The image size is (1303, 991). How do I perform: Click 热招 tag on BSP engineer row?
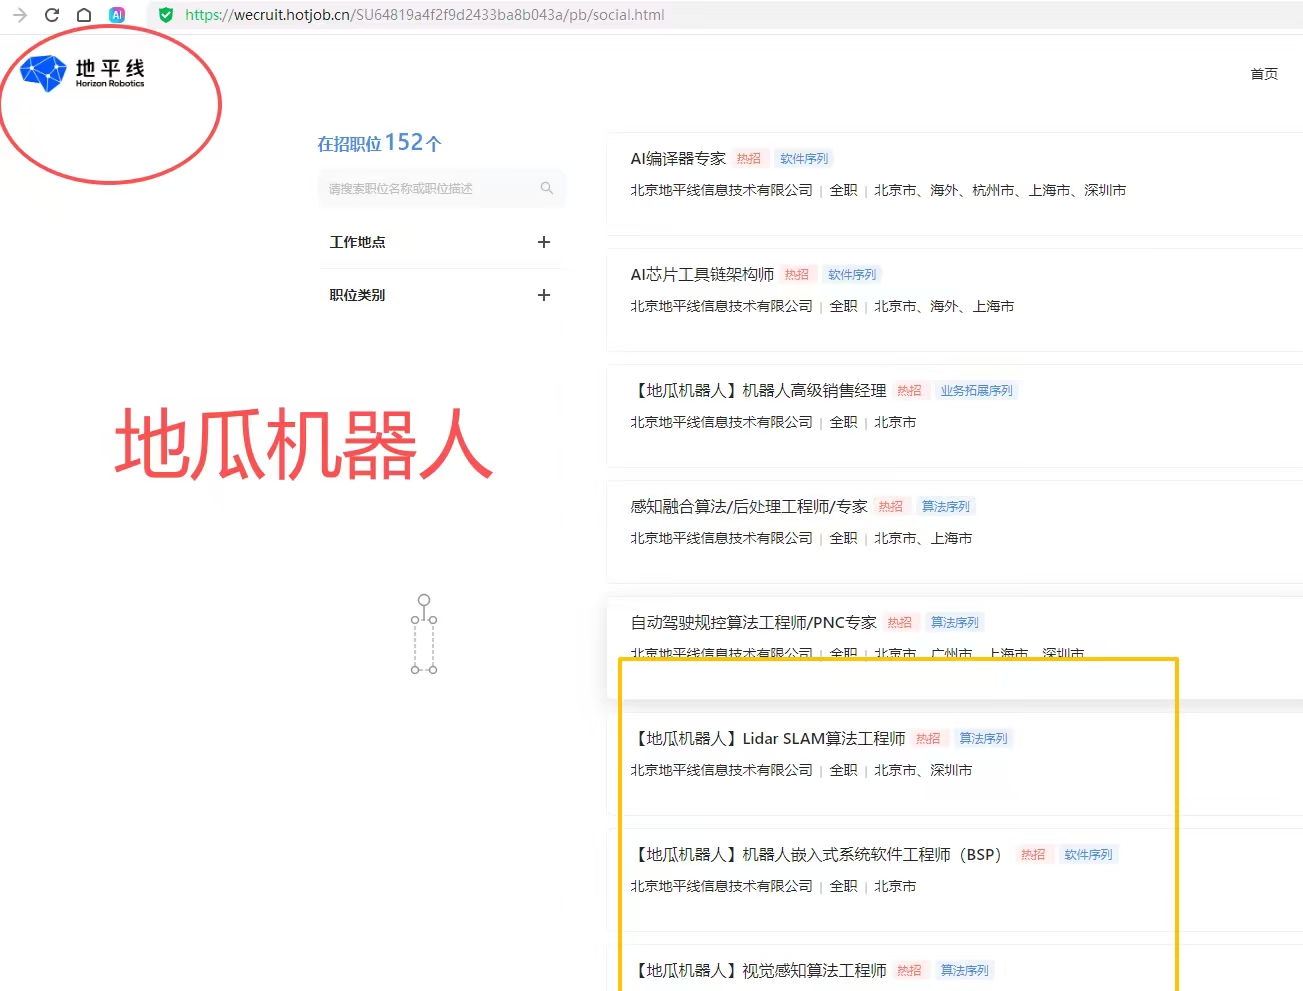click(x=1033, y=854)
